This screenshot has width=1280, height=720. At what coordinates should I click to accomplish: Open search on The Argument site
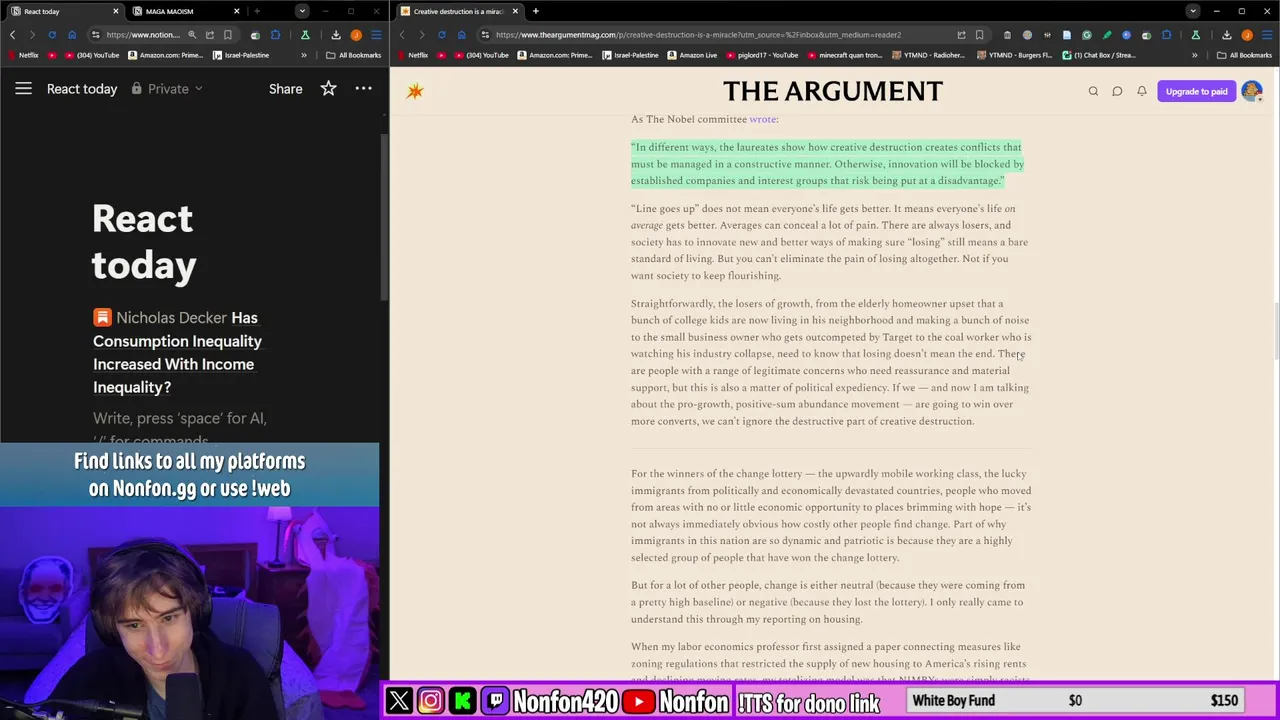coord(1093,91)
